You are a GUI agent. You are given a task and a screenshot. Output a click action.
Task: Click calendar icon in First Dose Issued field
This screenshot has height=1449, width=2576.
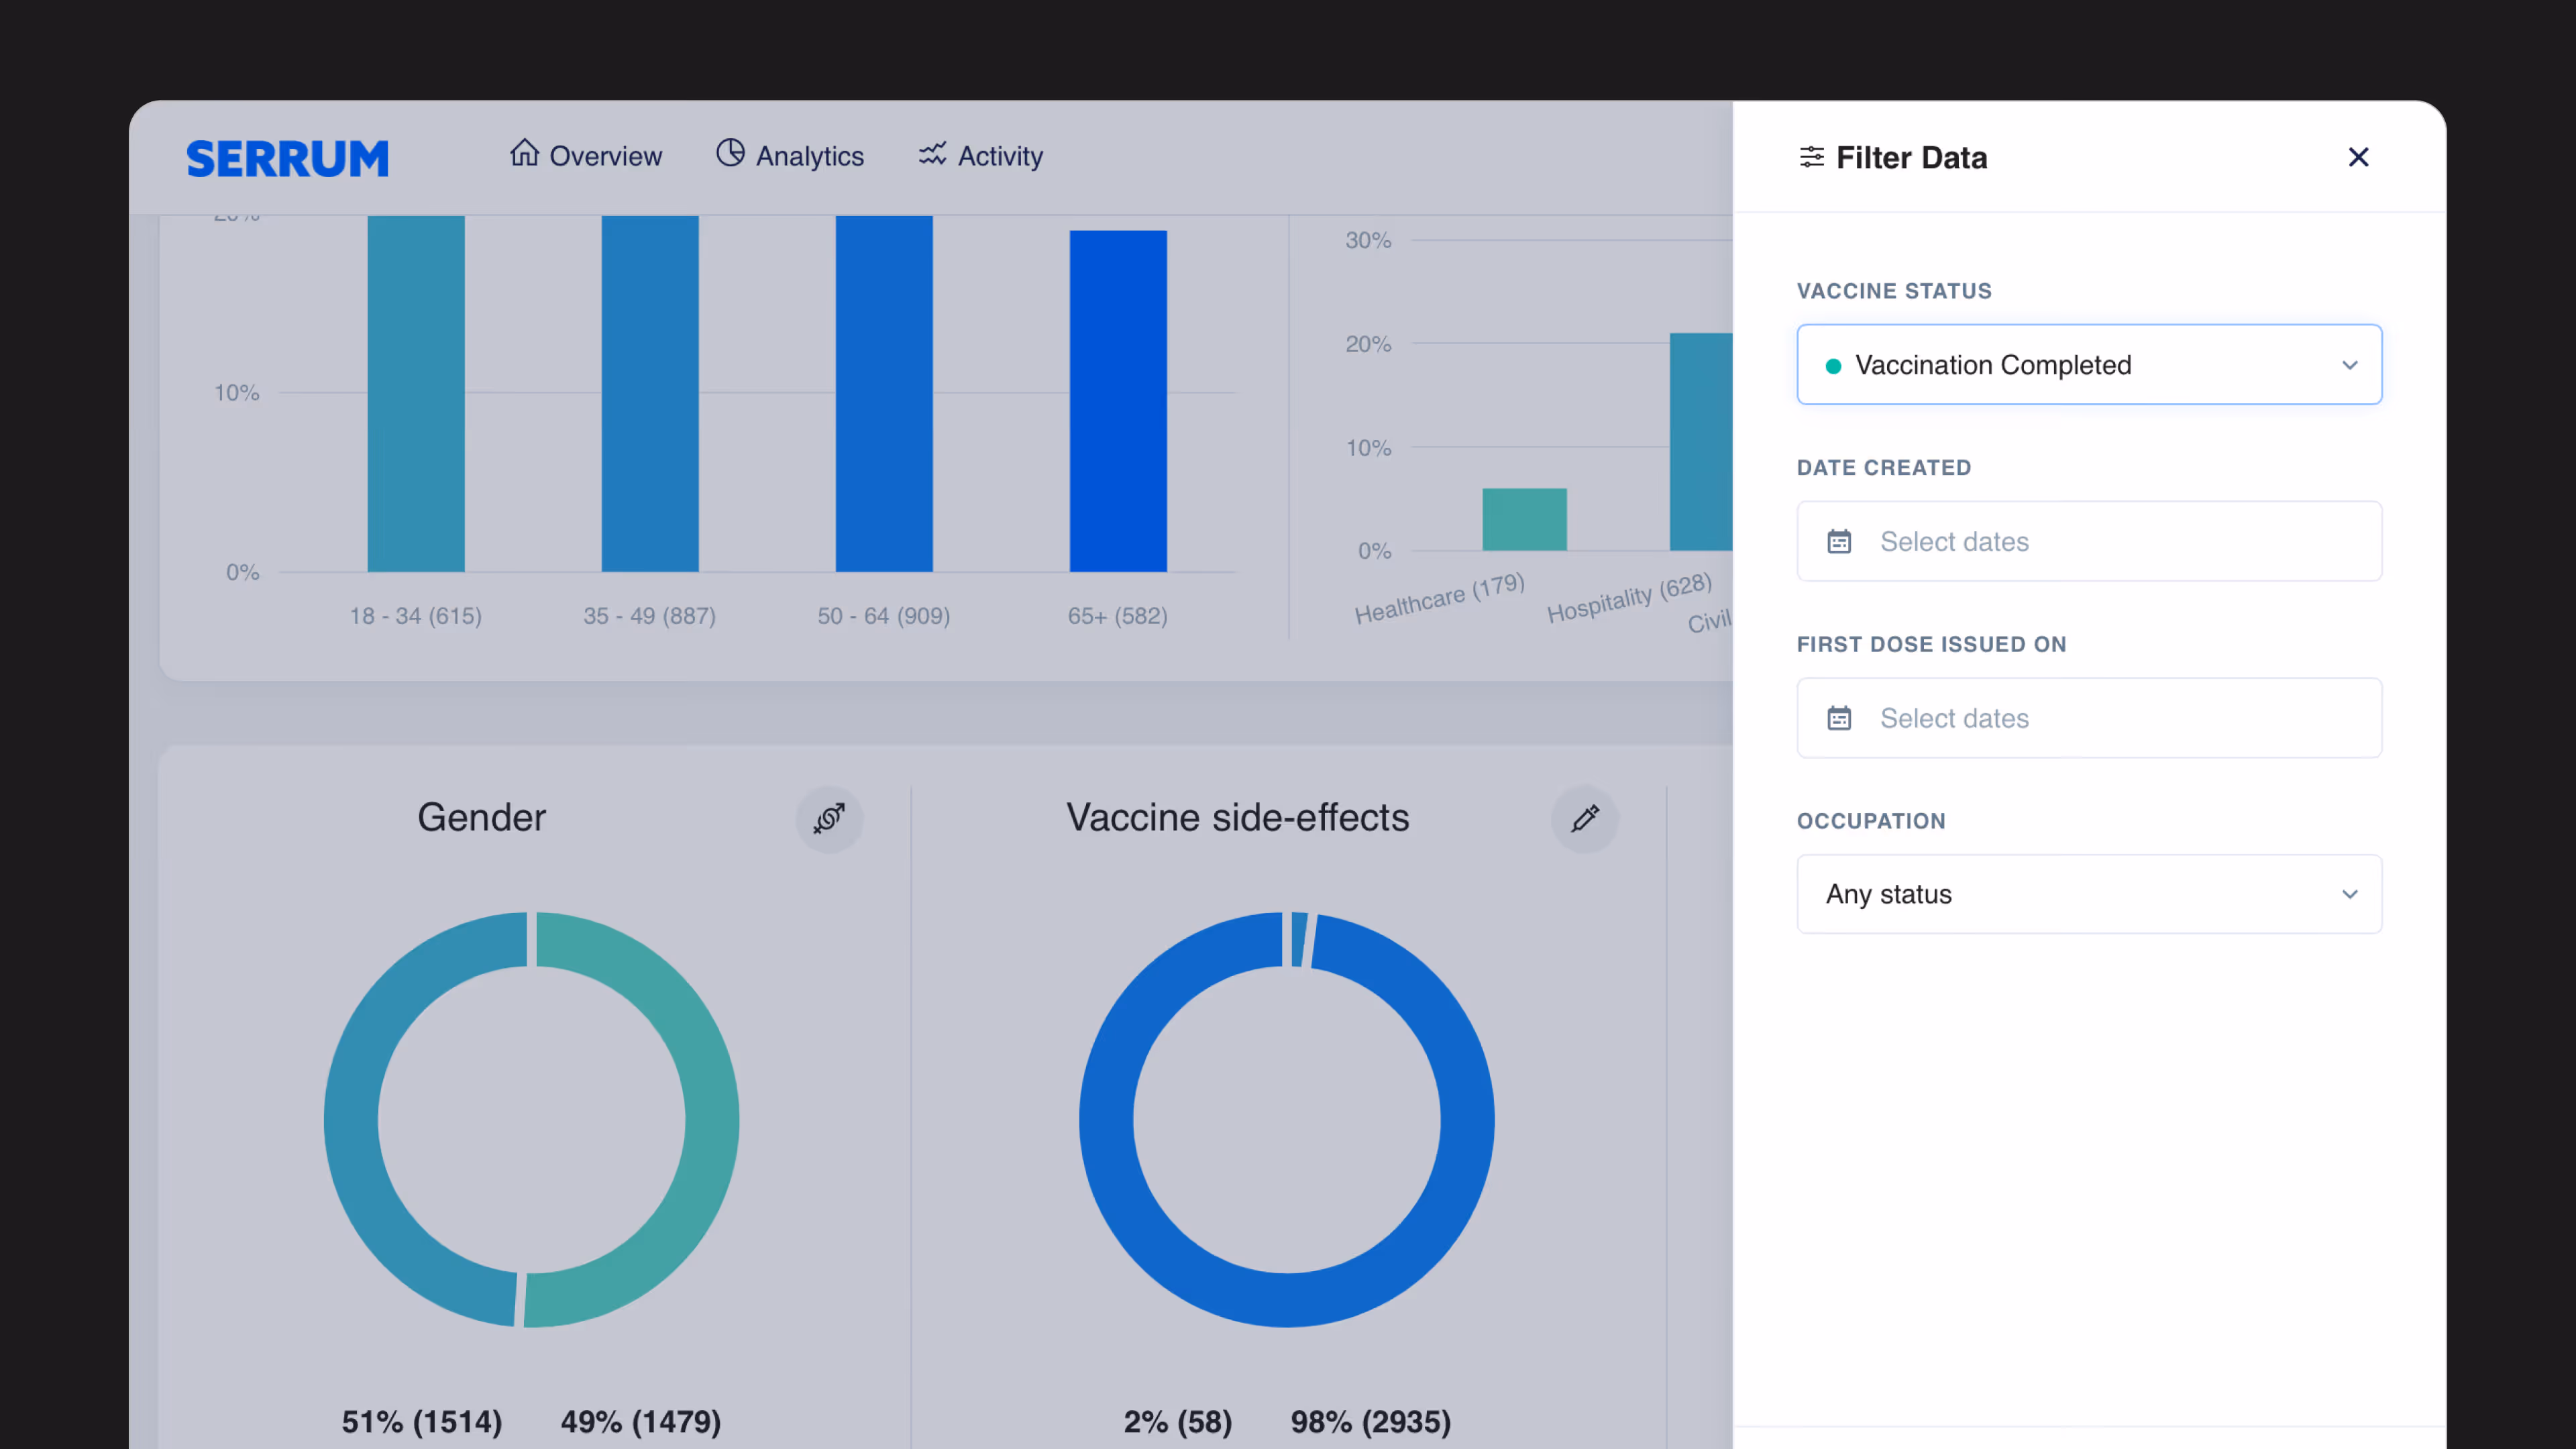pyautogui.click(x=1839, y=718)
